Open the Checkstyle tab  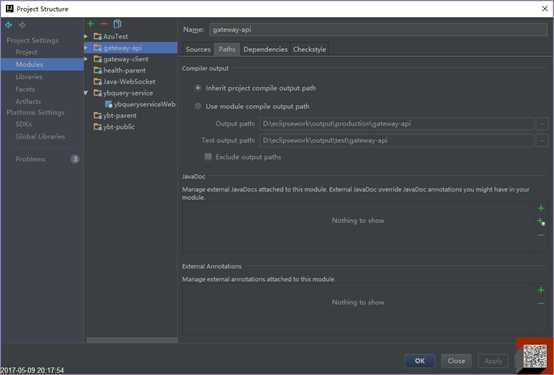click(x=310, y=49)
